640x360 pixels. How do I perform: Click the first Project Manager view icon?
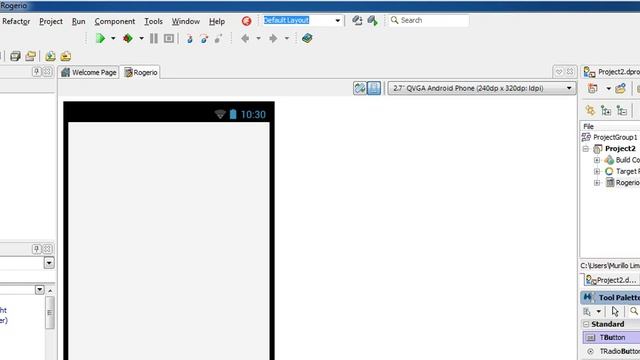coord(590,110)
